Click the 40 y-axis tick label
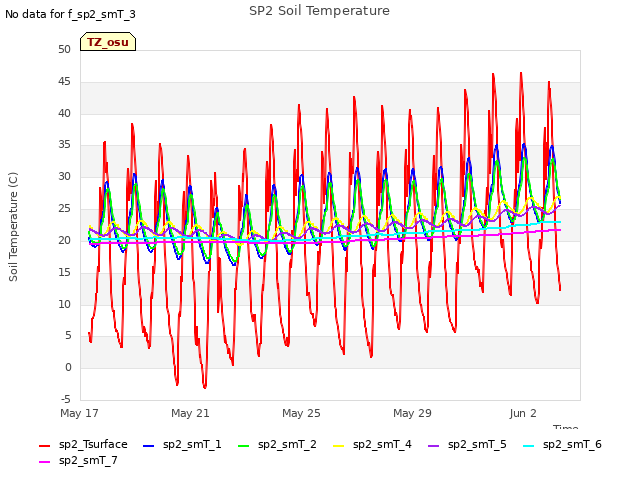The height and width of the screenshot is (480, 640). click(64, 113)
